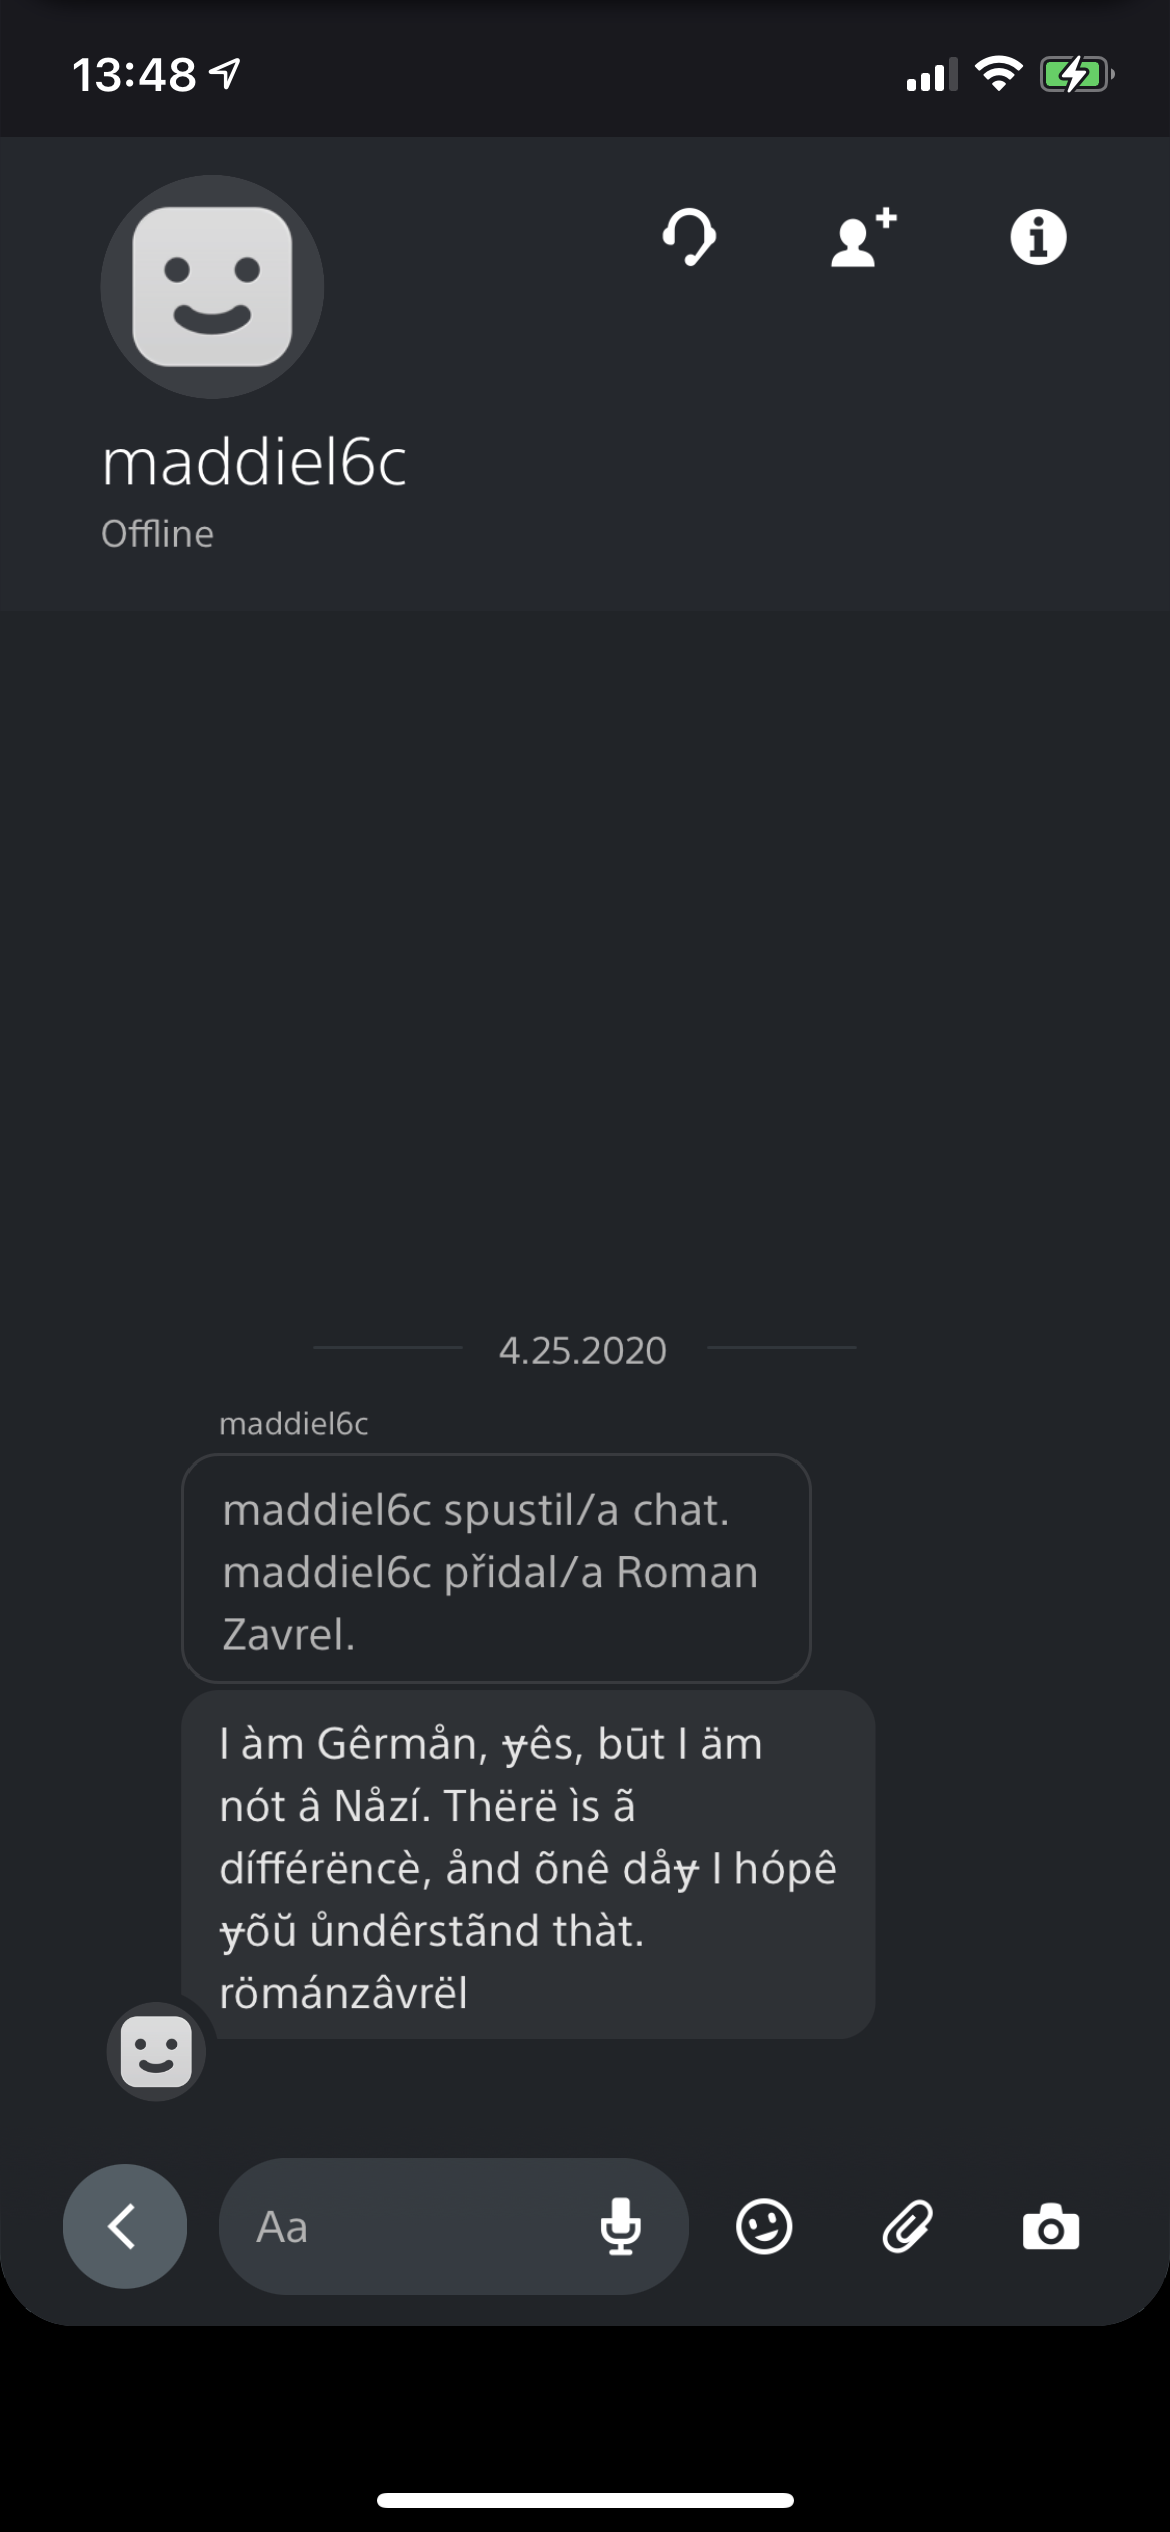Tap the add player icon
Screen dimensions: 1170x2532
pyautogui.click(x=863, y=238)
